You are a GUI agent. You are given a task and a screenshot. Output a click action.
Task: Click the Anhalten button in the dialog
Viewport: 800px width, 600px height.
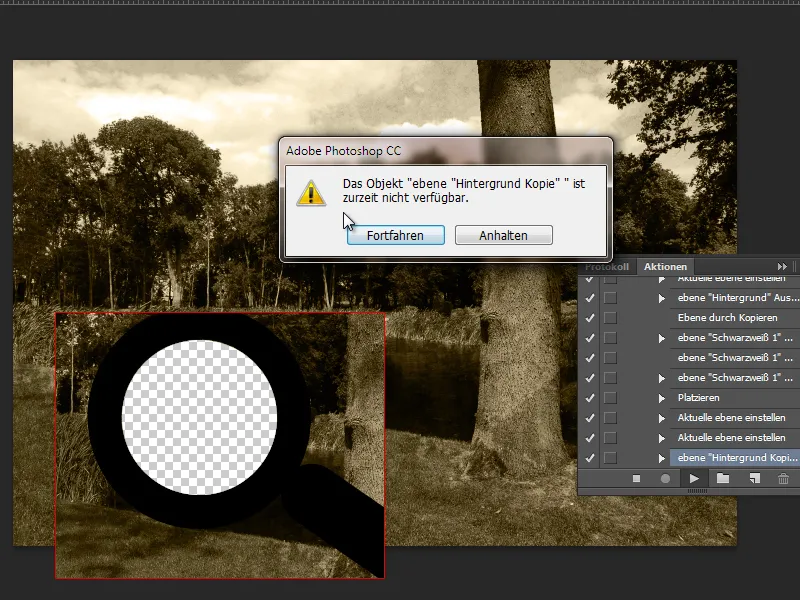504,235
